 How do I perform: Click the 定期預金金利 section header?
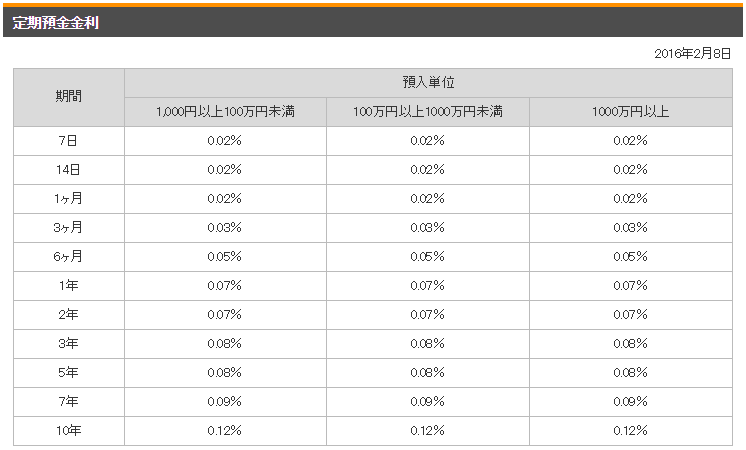[56, 22]
